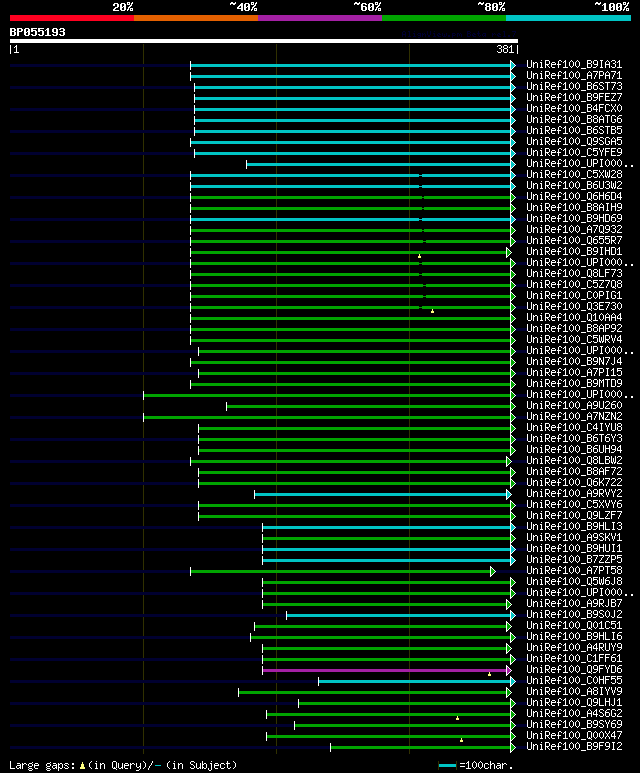The image size is (640, 773).
Task: Select the UniRef100_B8AP92 label
Action: pyautogui.click(x=574, y=329)
